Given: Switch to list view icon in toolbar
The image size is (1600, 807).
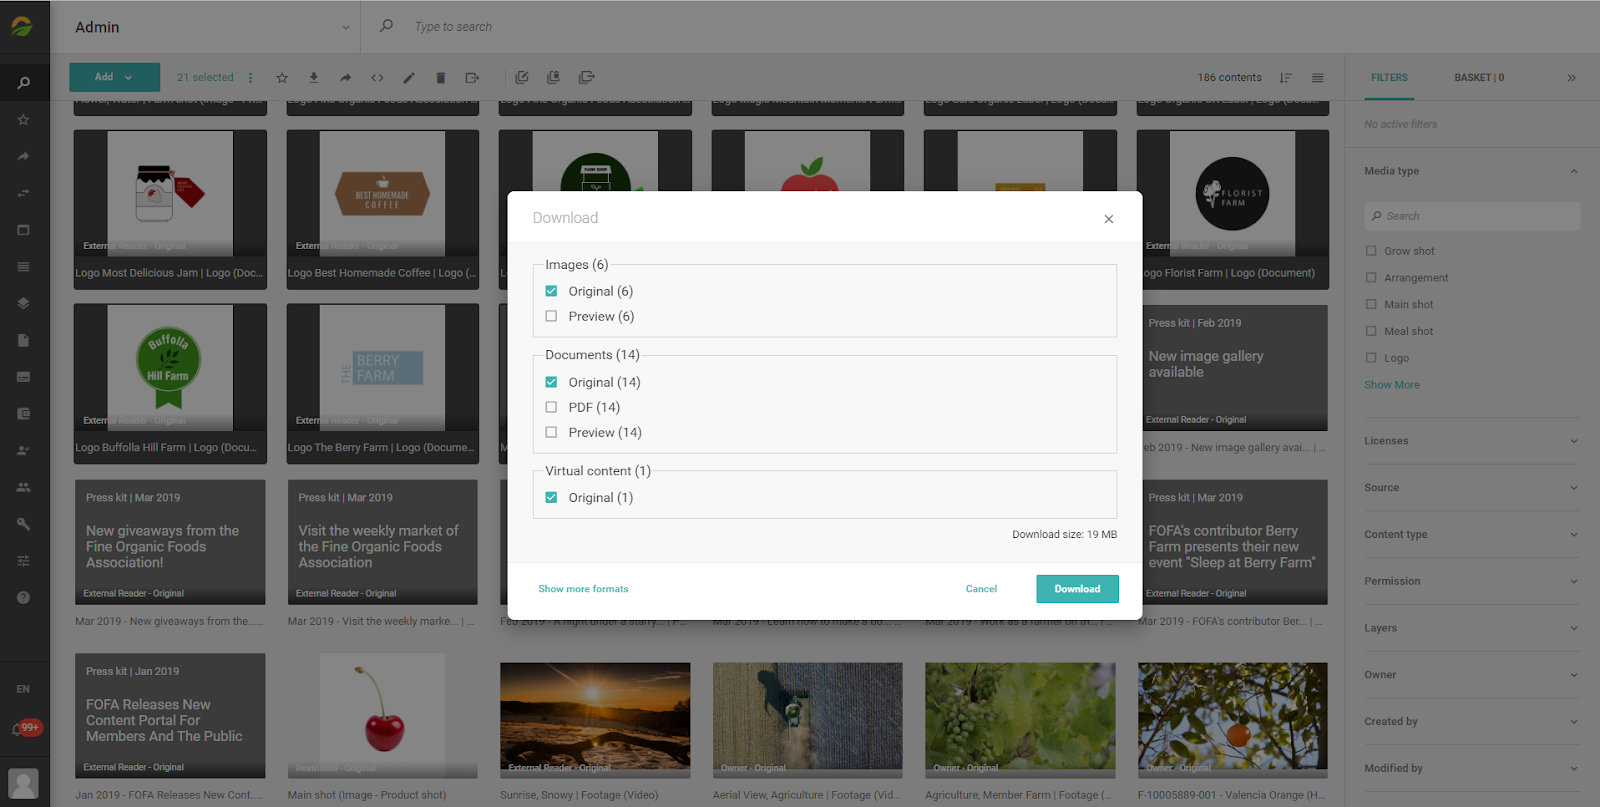Looking at the screenshot, I should (1318, 77).
